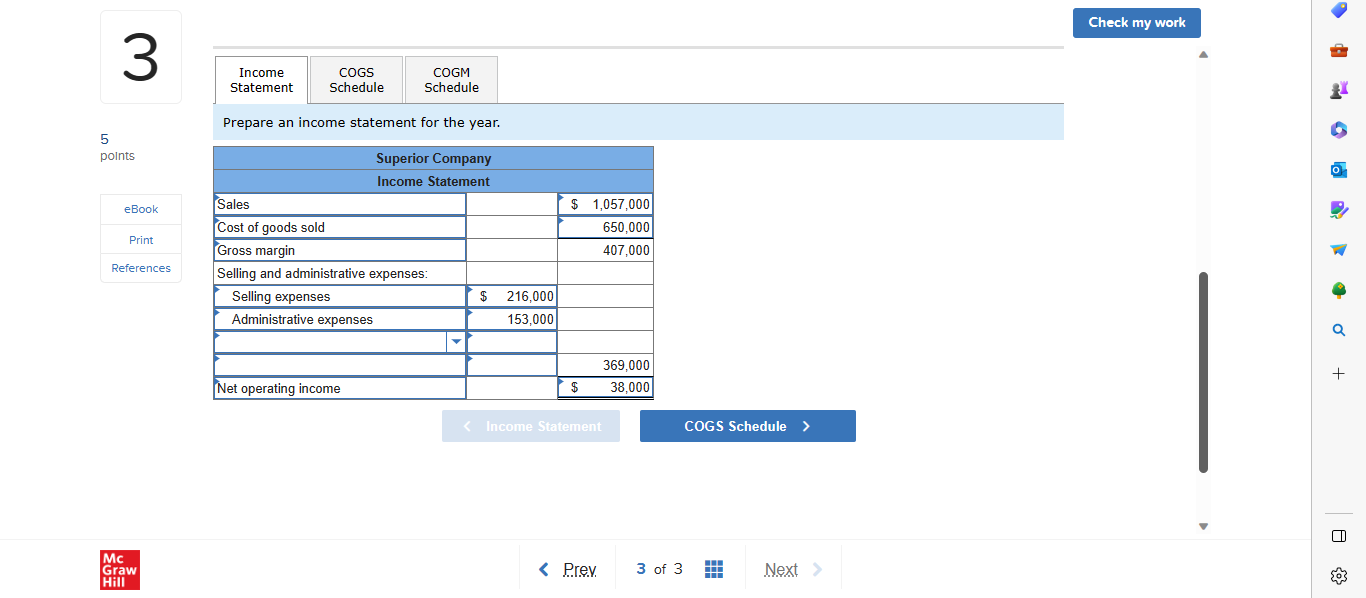The image size is (1366, 598).
Task: Open the search icon in the sidebar
Action: point(1338,329)
